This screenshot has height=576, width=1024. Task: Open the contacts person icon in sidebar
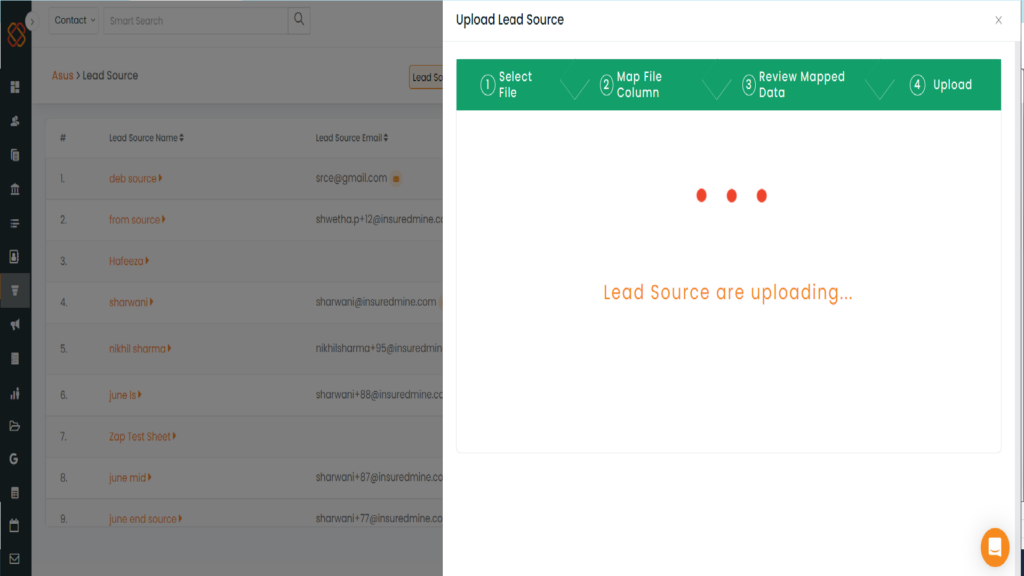coord(15,121)
